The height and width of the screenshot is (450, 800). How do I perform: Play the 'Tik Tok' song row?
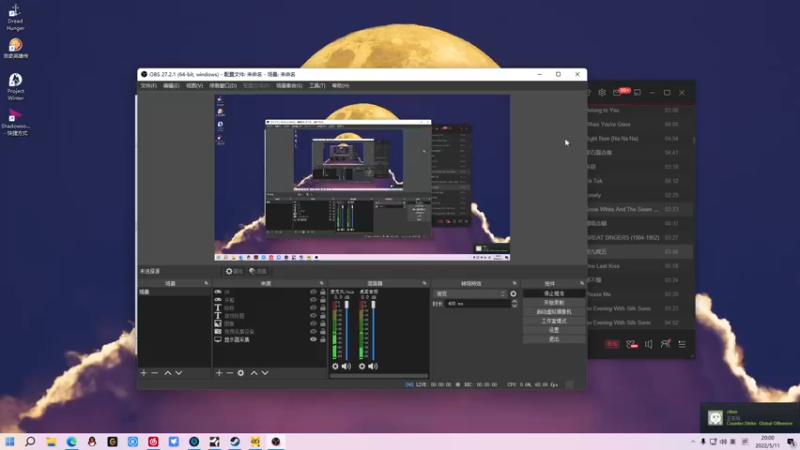click(640, 181)
